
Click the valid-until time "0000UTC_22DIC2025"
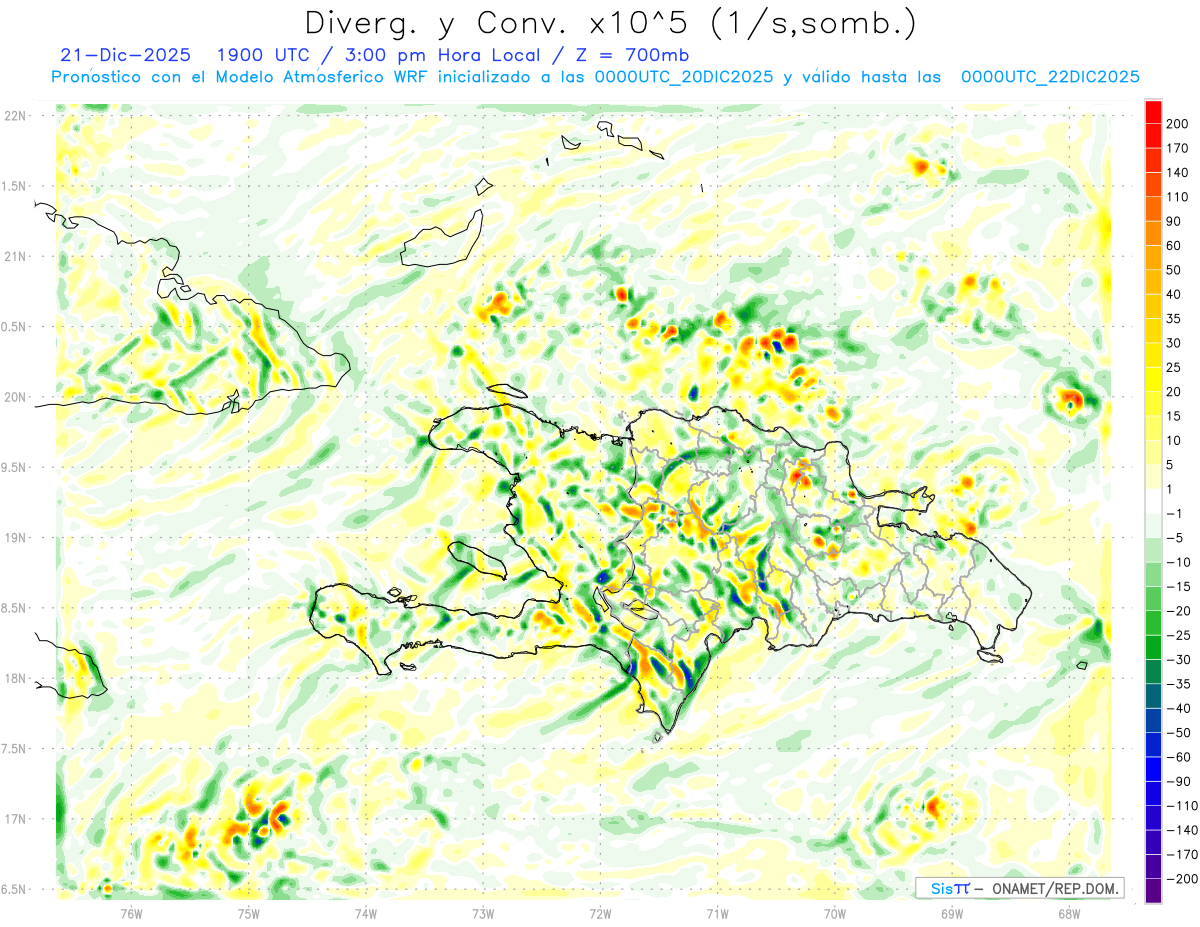click(1050, 77)
